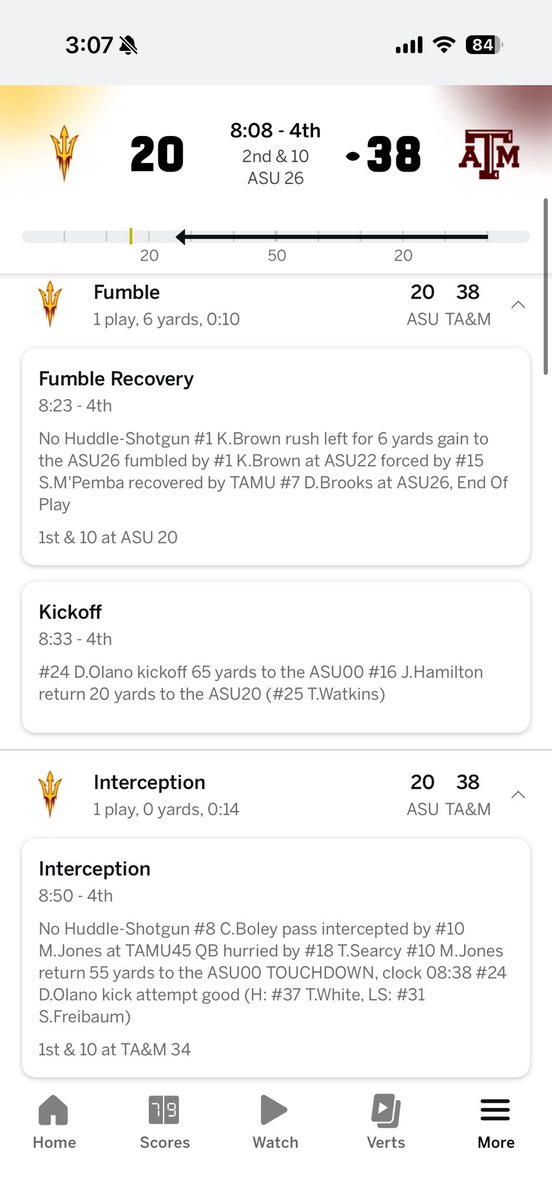Tap the pitchfork icon beside Interception drive
This screenshot has height=1200, width=552.
point(49,794)
